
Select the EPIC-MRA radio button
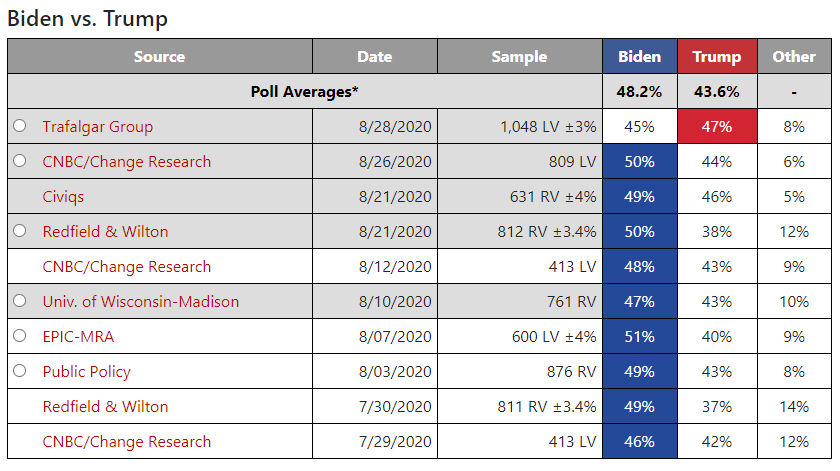20,336
